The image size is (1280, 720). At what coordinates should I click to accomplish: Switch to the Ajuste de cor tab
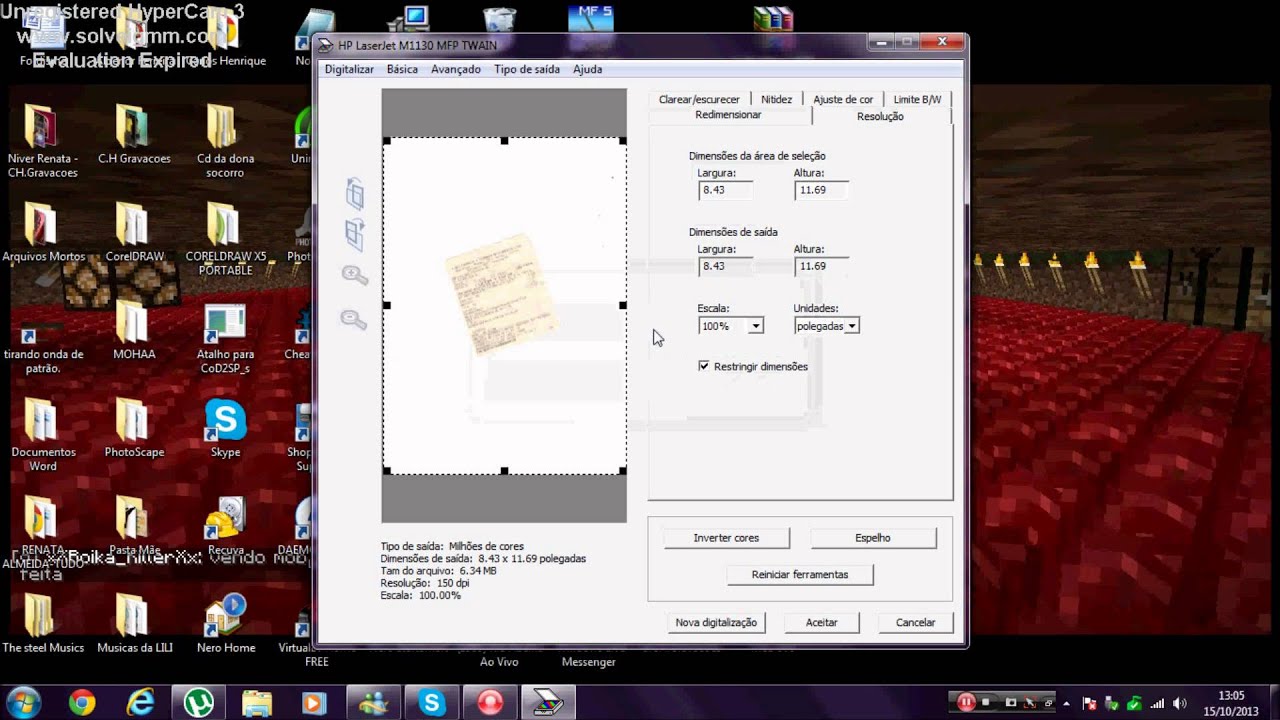click(x=843, y=99)
